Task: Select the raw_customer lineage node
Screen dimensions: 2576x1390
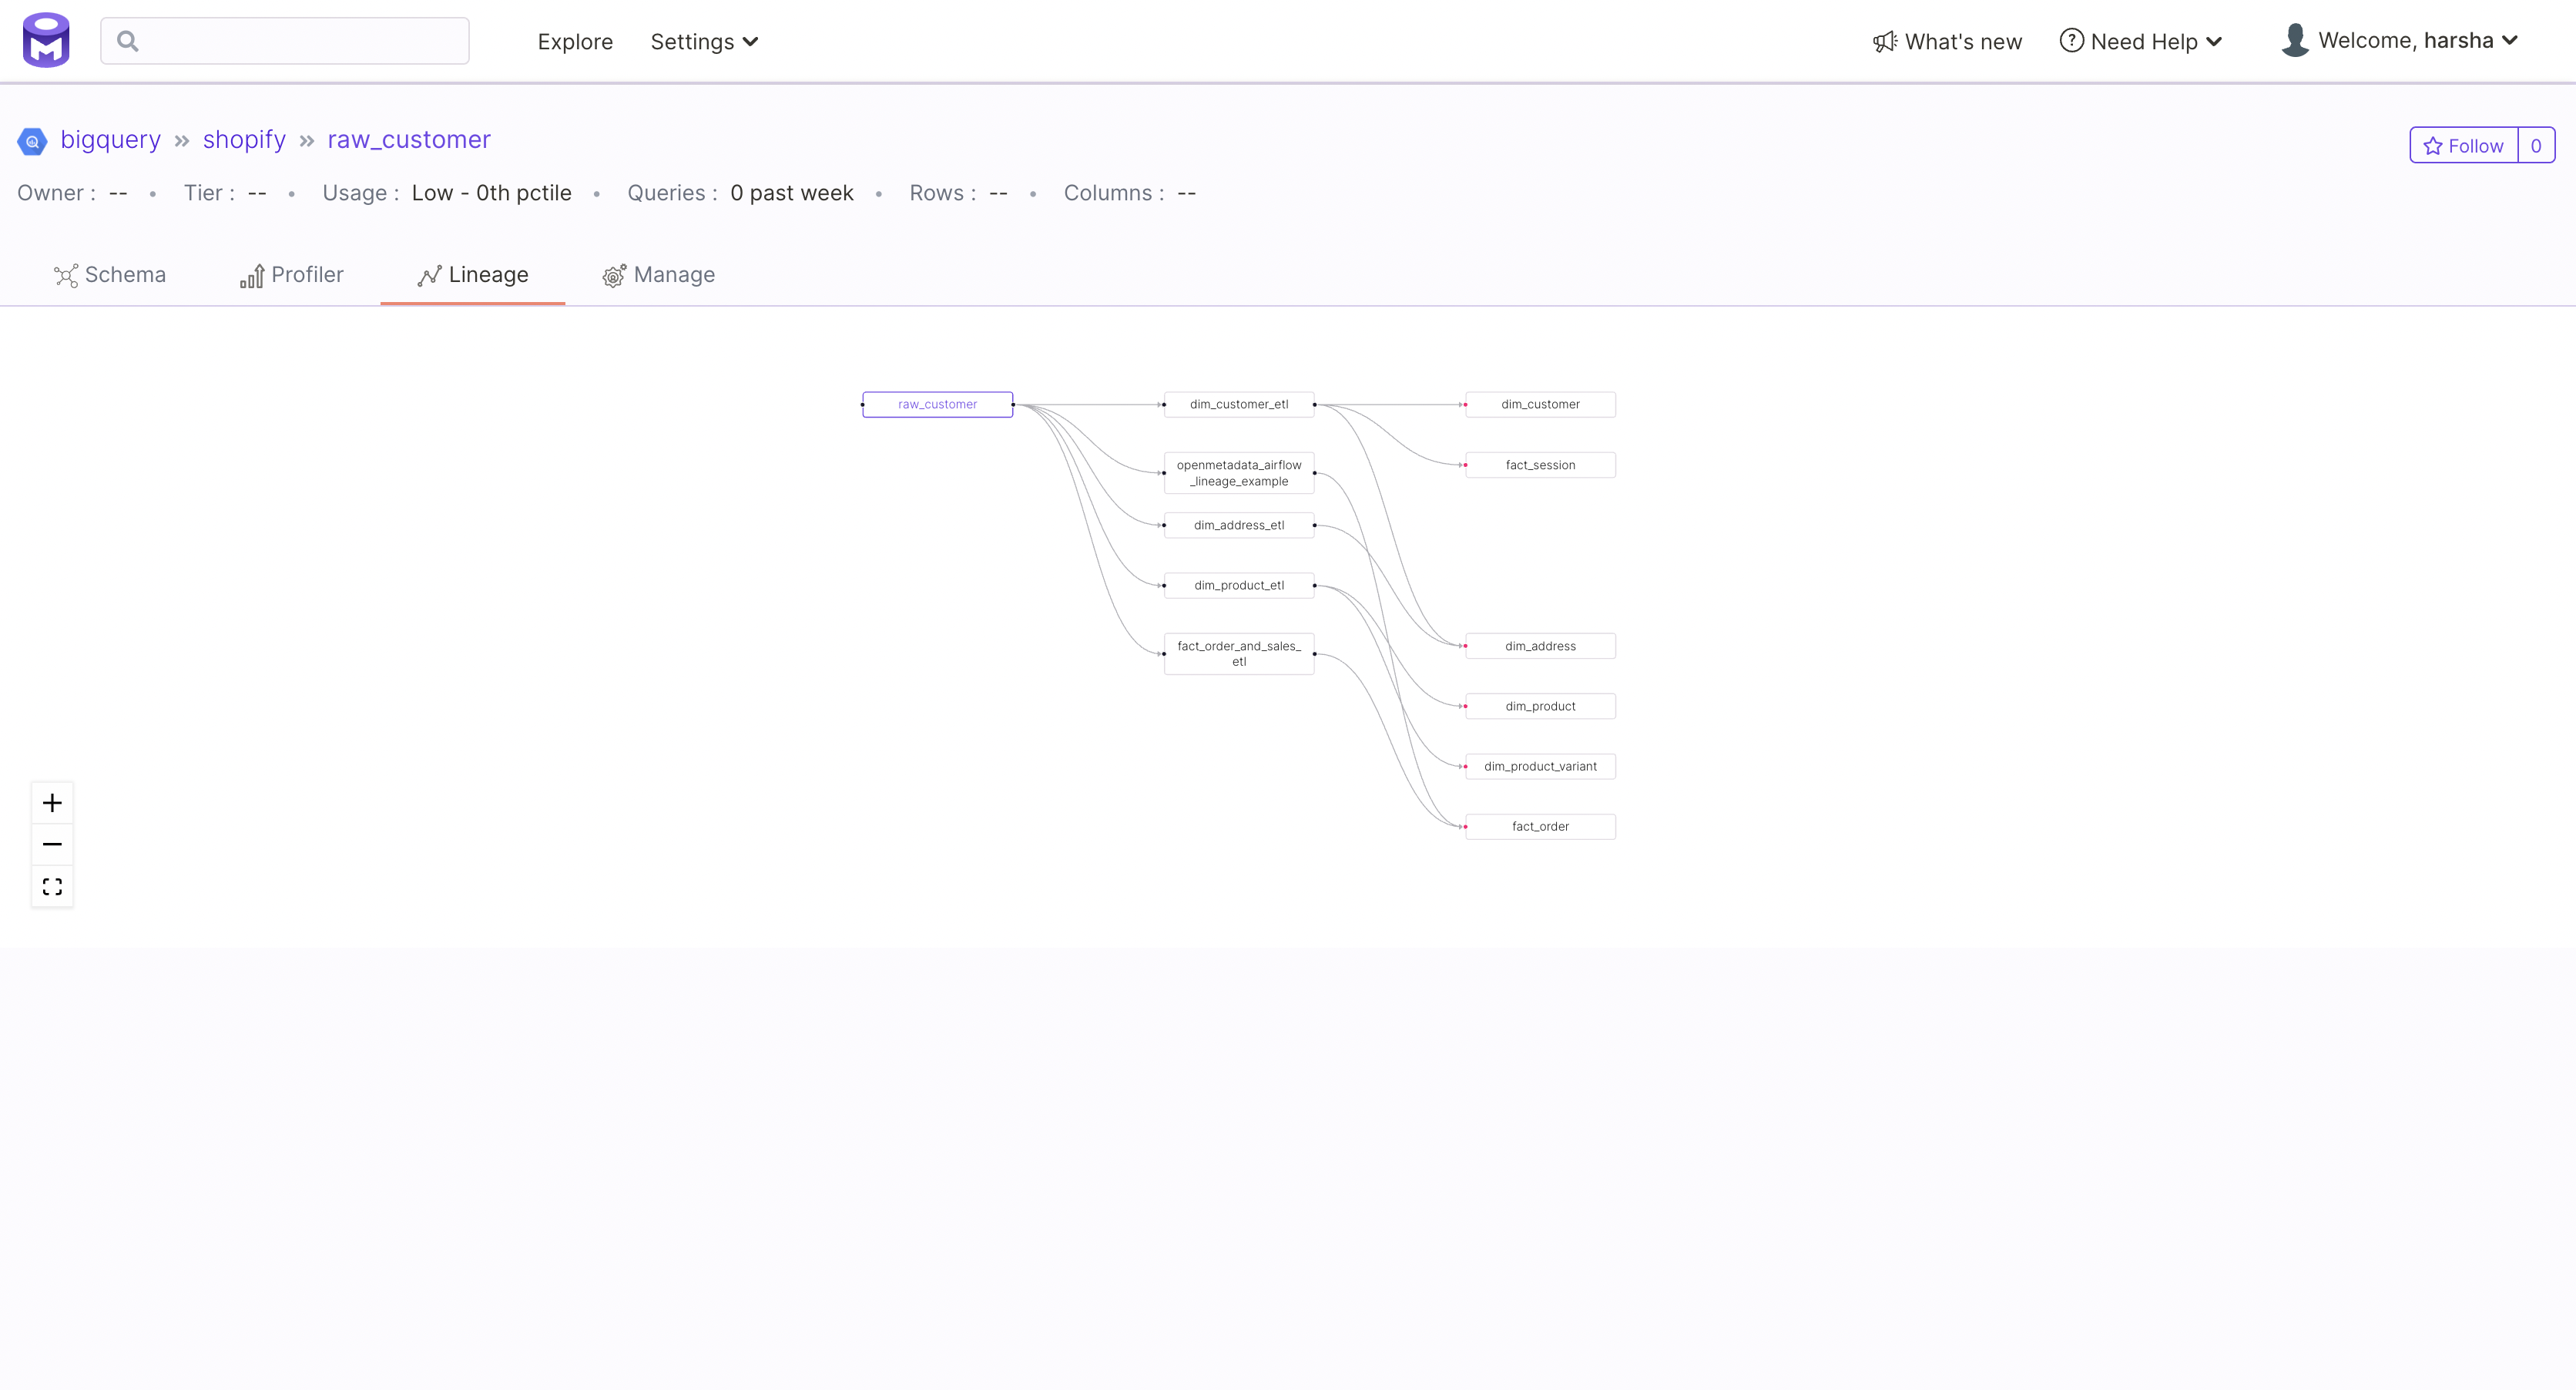Action: pos(937,405)
